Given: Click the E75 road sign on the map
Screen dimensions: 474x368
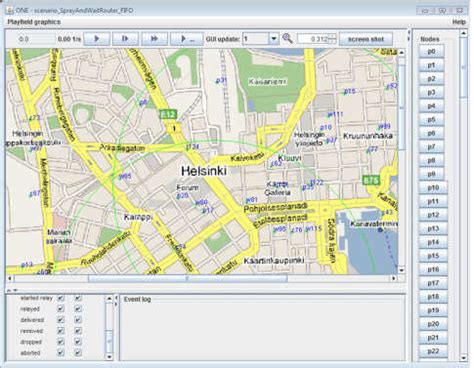Looking at the screenshot, I should [371, 181].
